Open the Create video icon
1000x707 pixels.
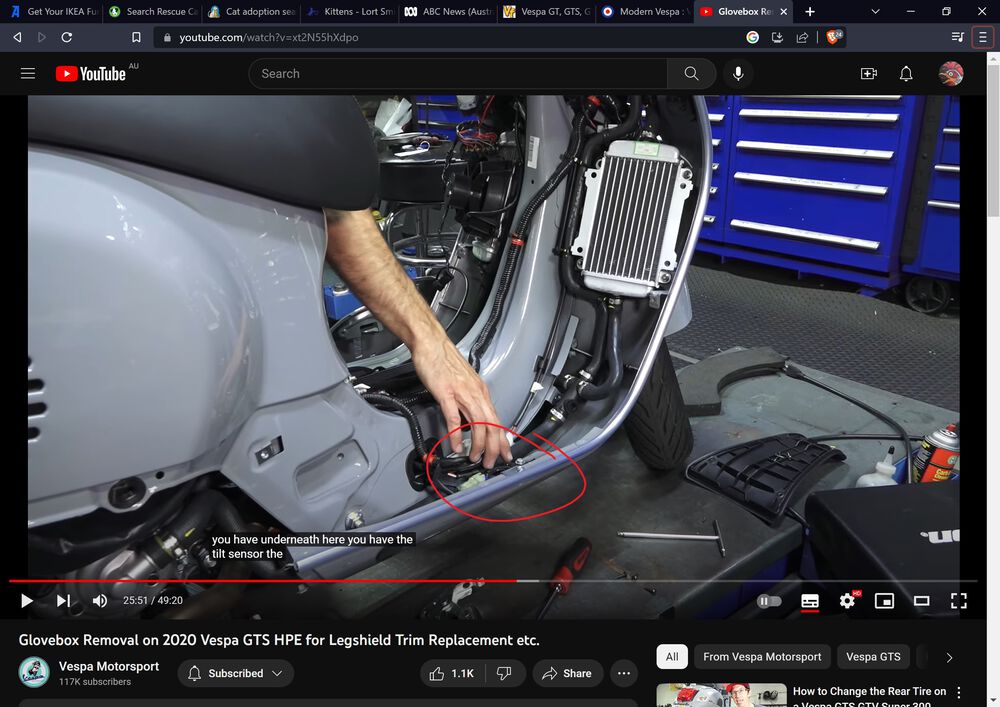(869, 73)
